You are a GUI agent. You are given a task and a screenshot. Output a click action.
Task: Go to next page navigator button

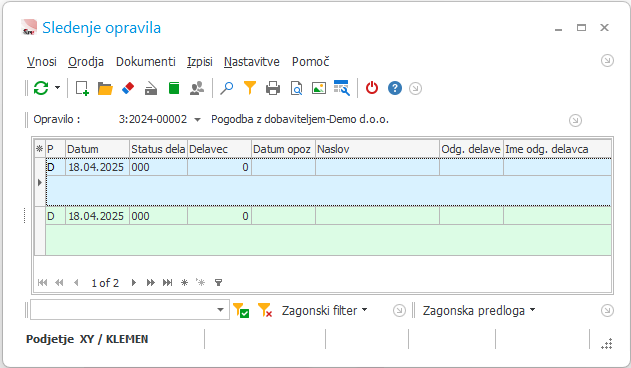point(151,283)
